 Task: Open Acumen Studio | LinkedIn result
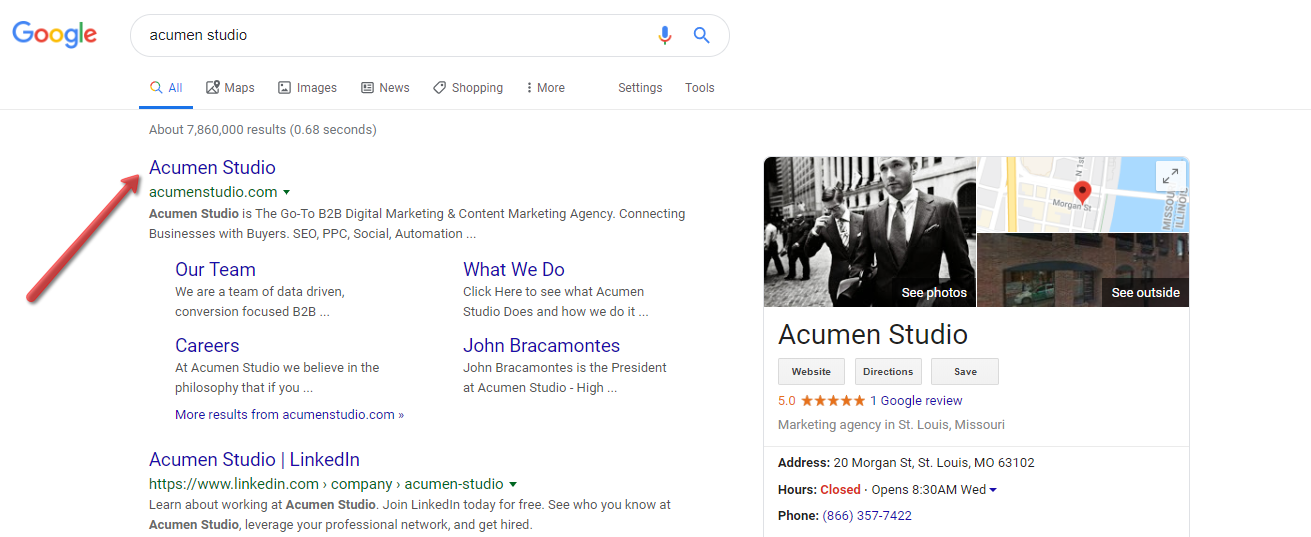[254, 459]
